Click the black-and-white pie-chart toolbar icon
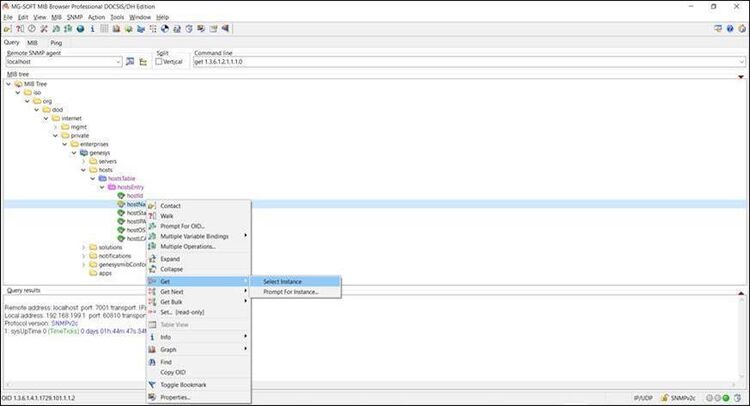 pos(165,29)
